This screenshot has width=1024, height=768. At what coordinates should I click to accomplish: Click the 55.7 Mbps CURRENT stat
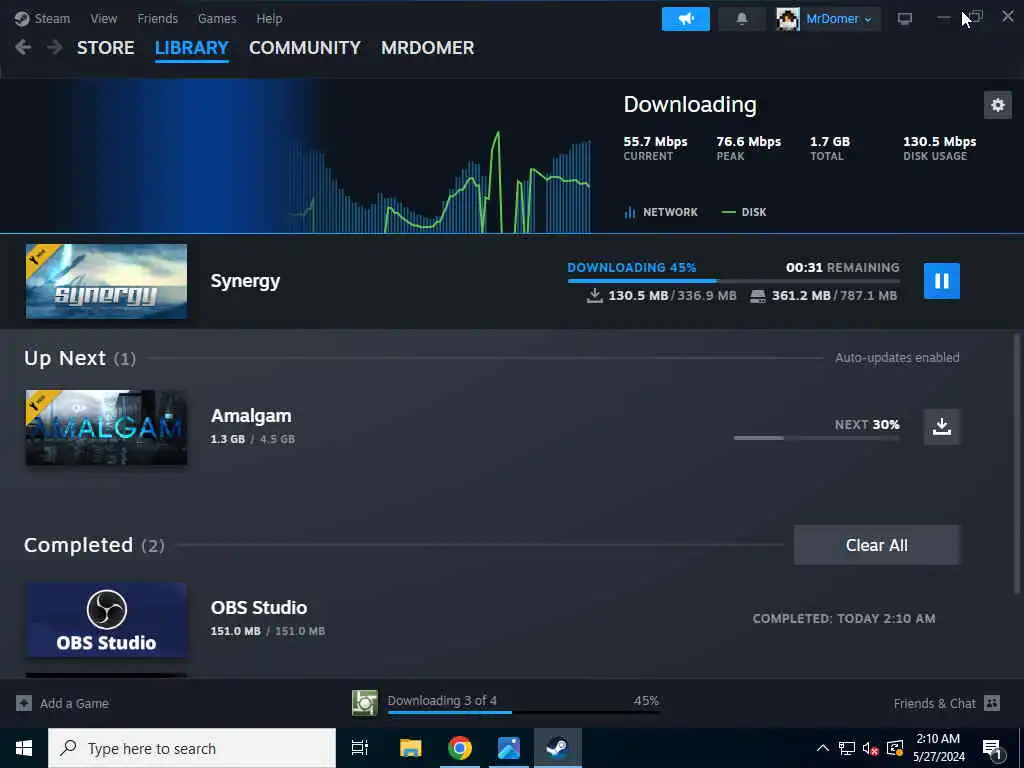[655, 148]
